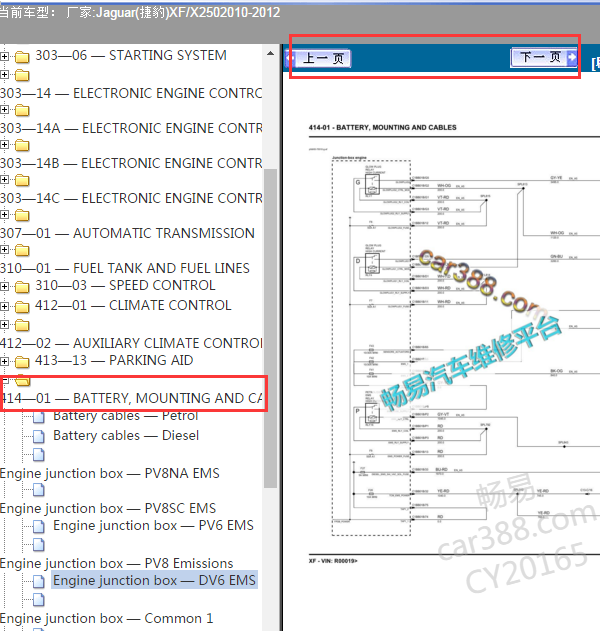600x631 pixels.
Task: Click folder icon above 303—14B label
Action: tap(22, 145)
